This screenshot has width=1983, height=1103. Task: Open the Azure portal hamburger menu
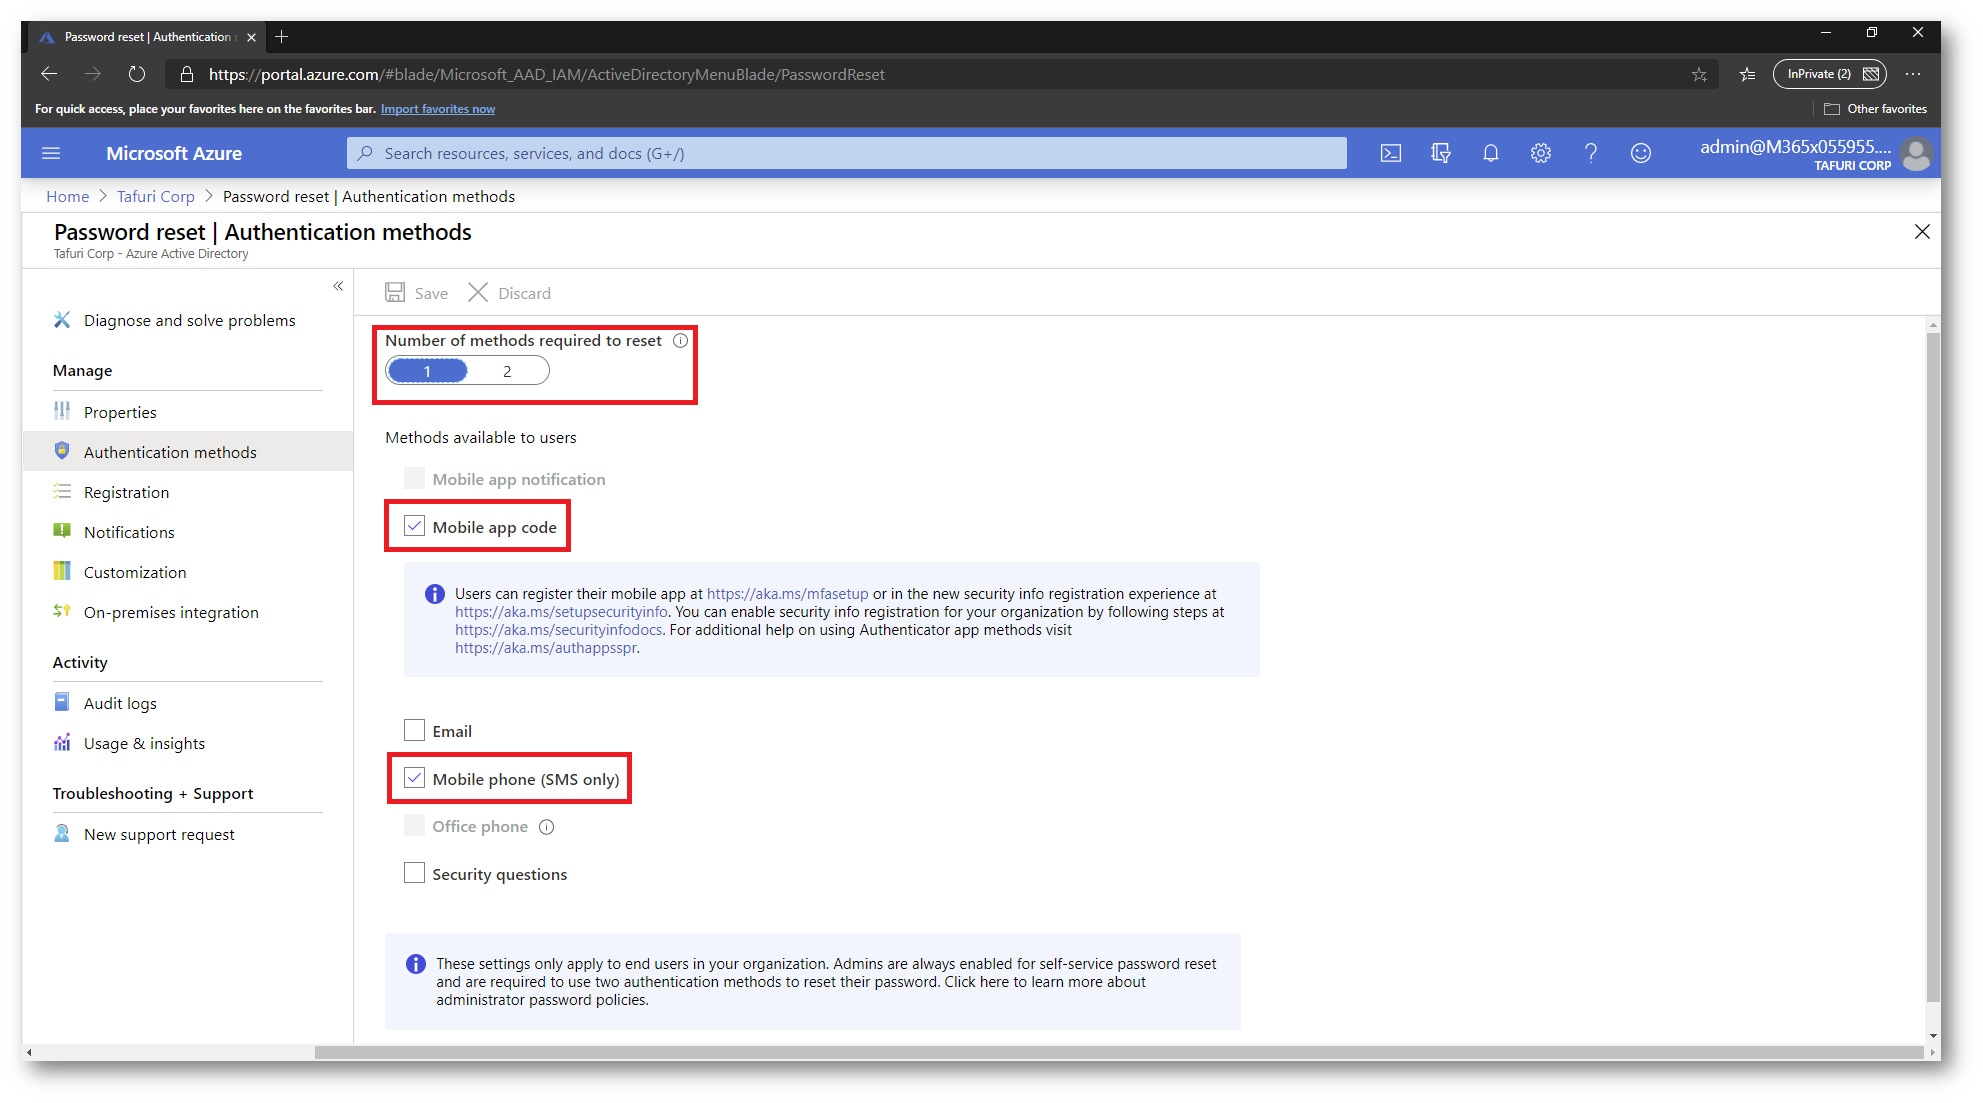51,153
